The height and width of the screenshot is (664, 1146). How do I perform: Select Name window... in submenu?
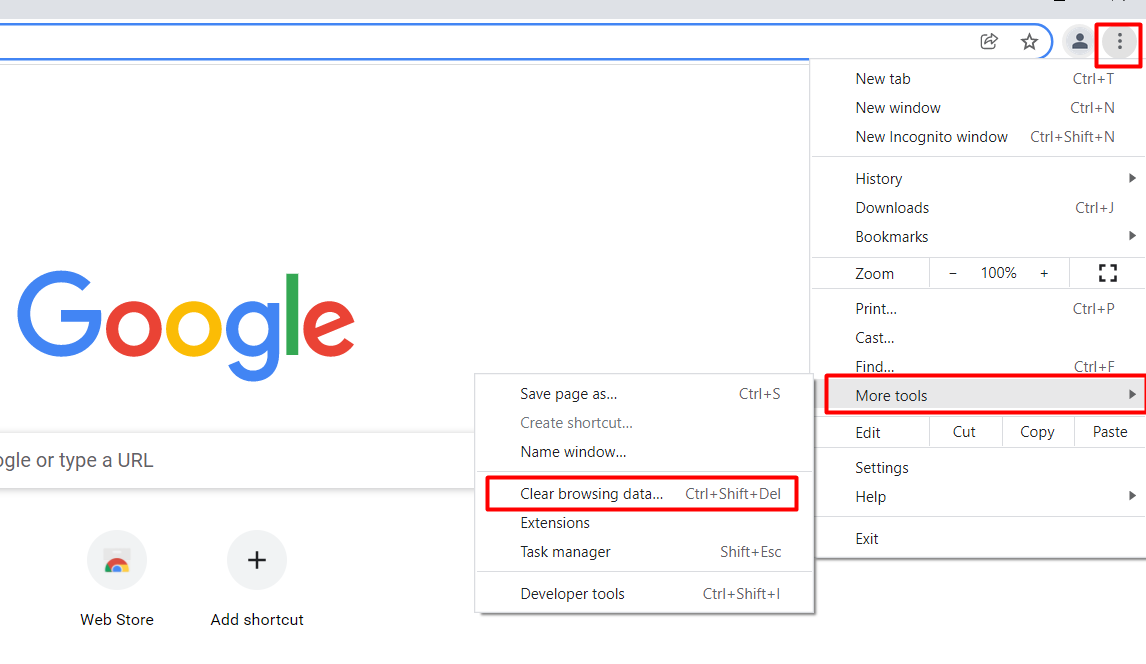point(645,452)
